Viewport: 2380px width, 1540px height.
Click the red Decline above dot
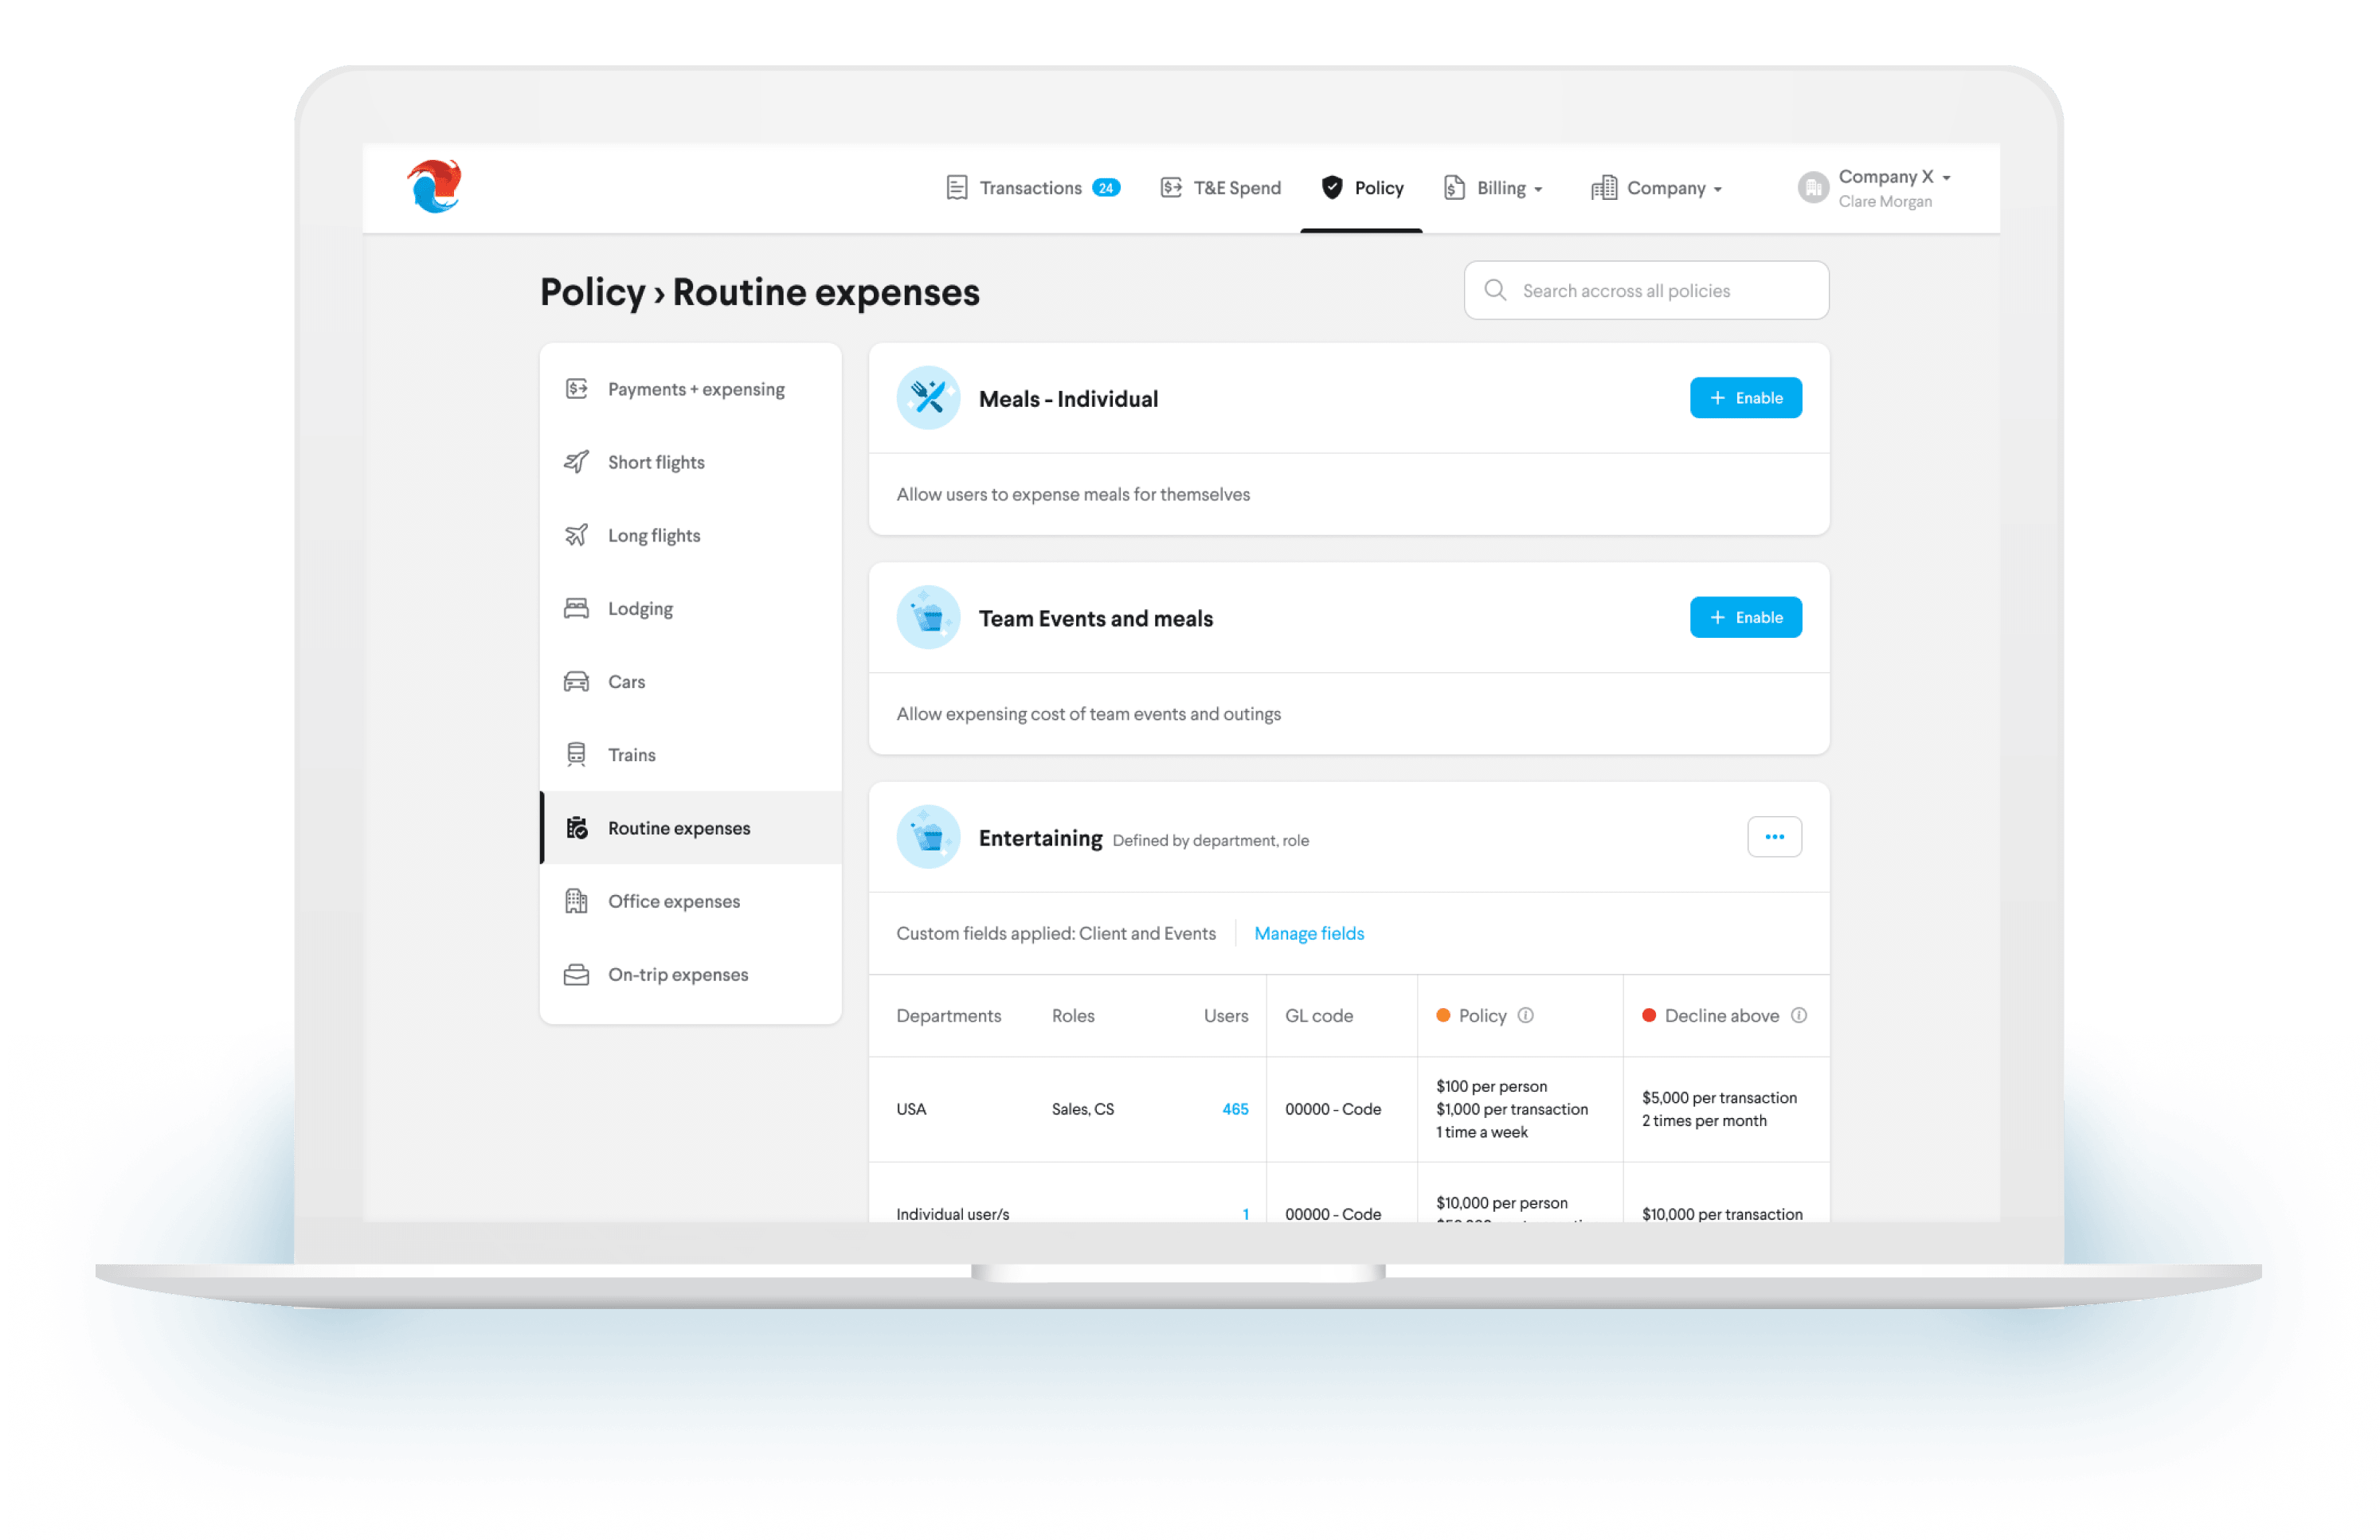[x=1649, y=1015]
